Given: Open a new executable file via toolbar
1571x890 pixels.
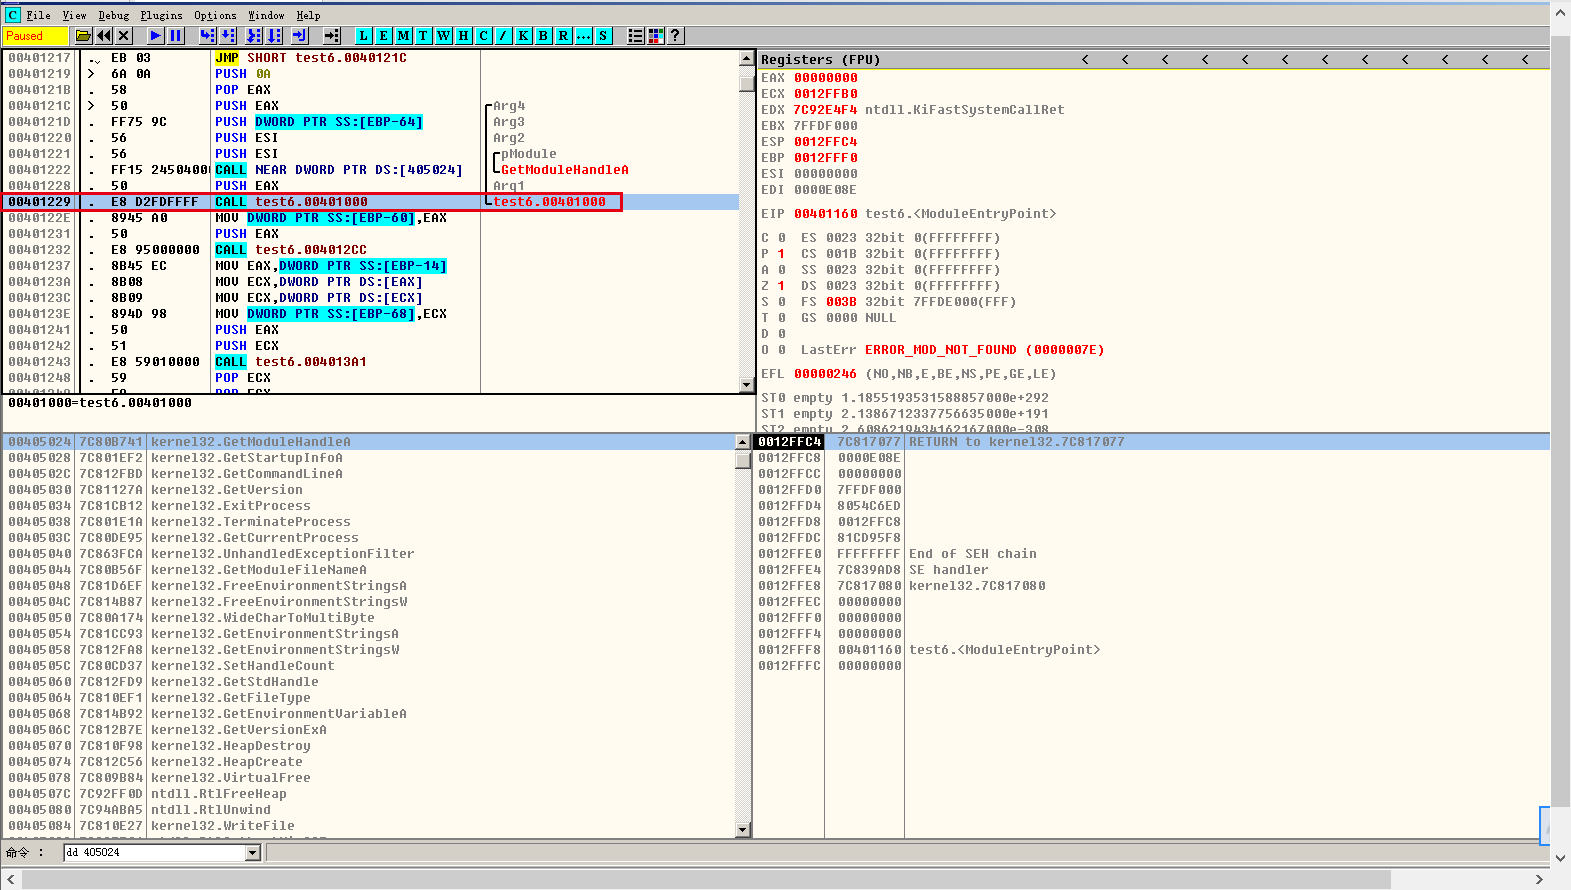Looking at the screenshot, I should (84, 36).
